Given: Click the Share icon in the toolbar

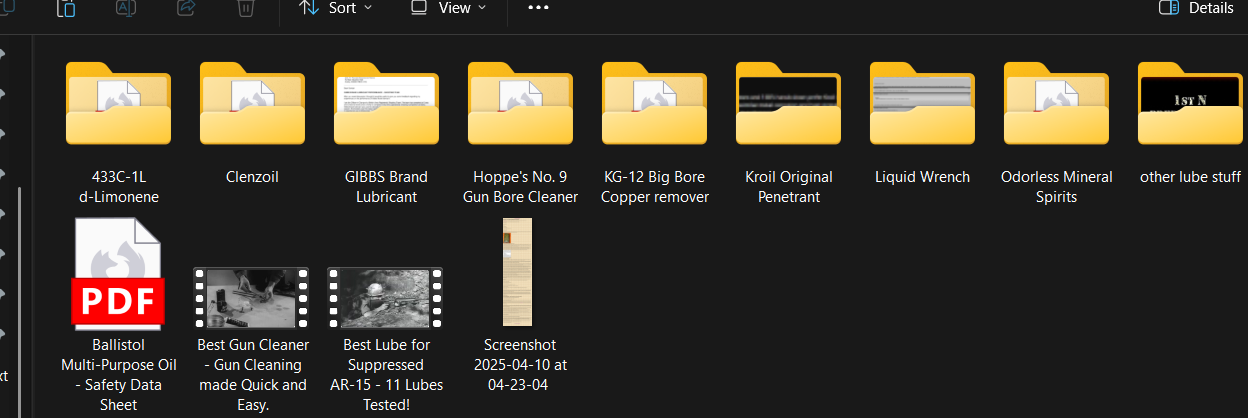Looking at the screenshot, I should point(186,8).
